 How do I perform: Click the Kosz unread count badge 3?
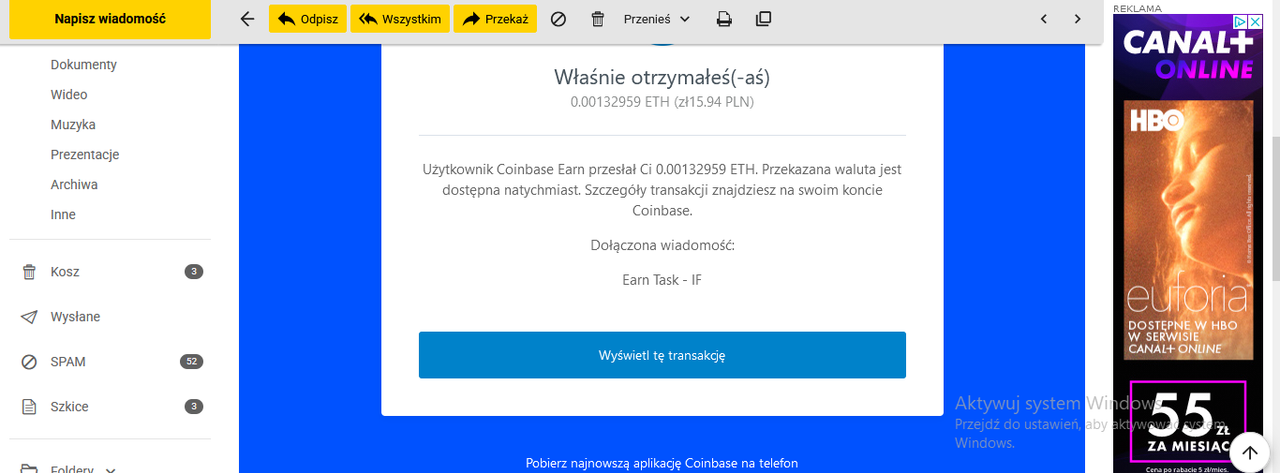(194, 272)
